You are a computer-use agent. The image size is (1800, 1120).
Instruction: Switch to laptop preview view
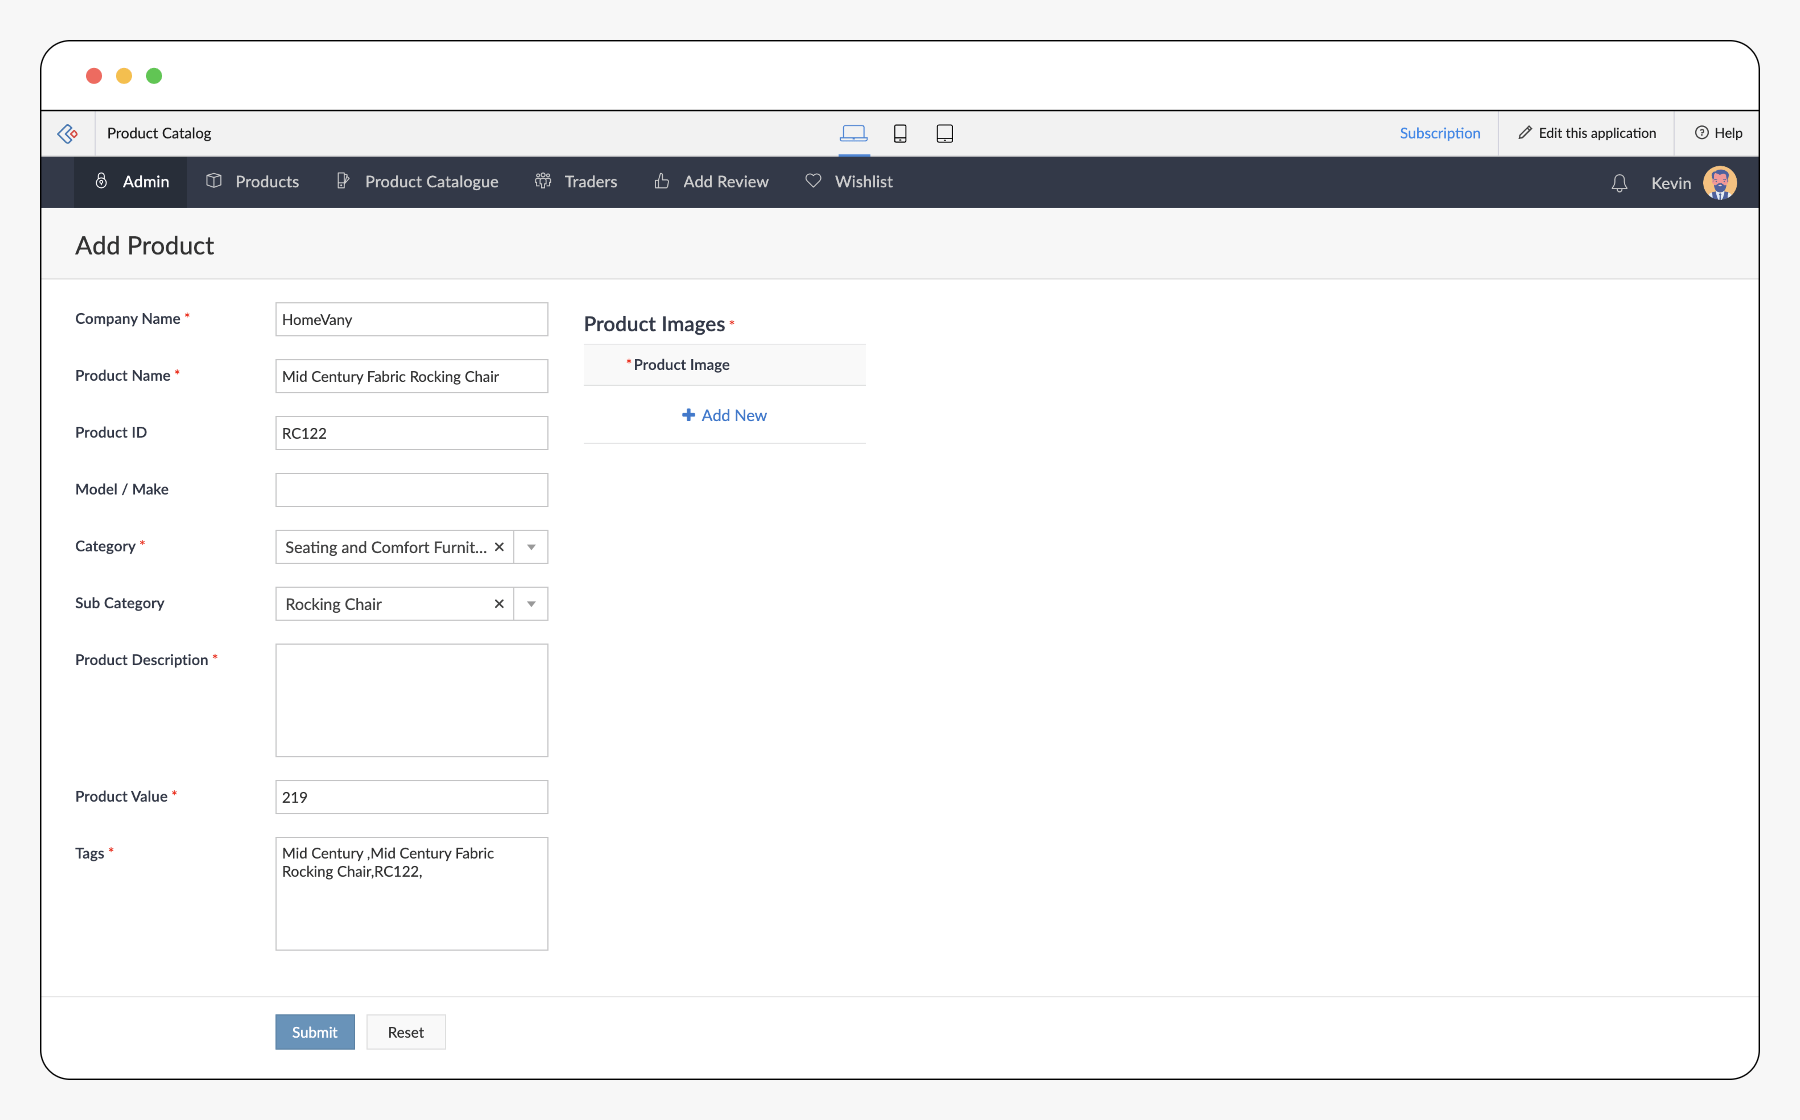click(853, 133)
